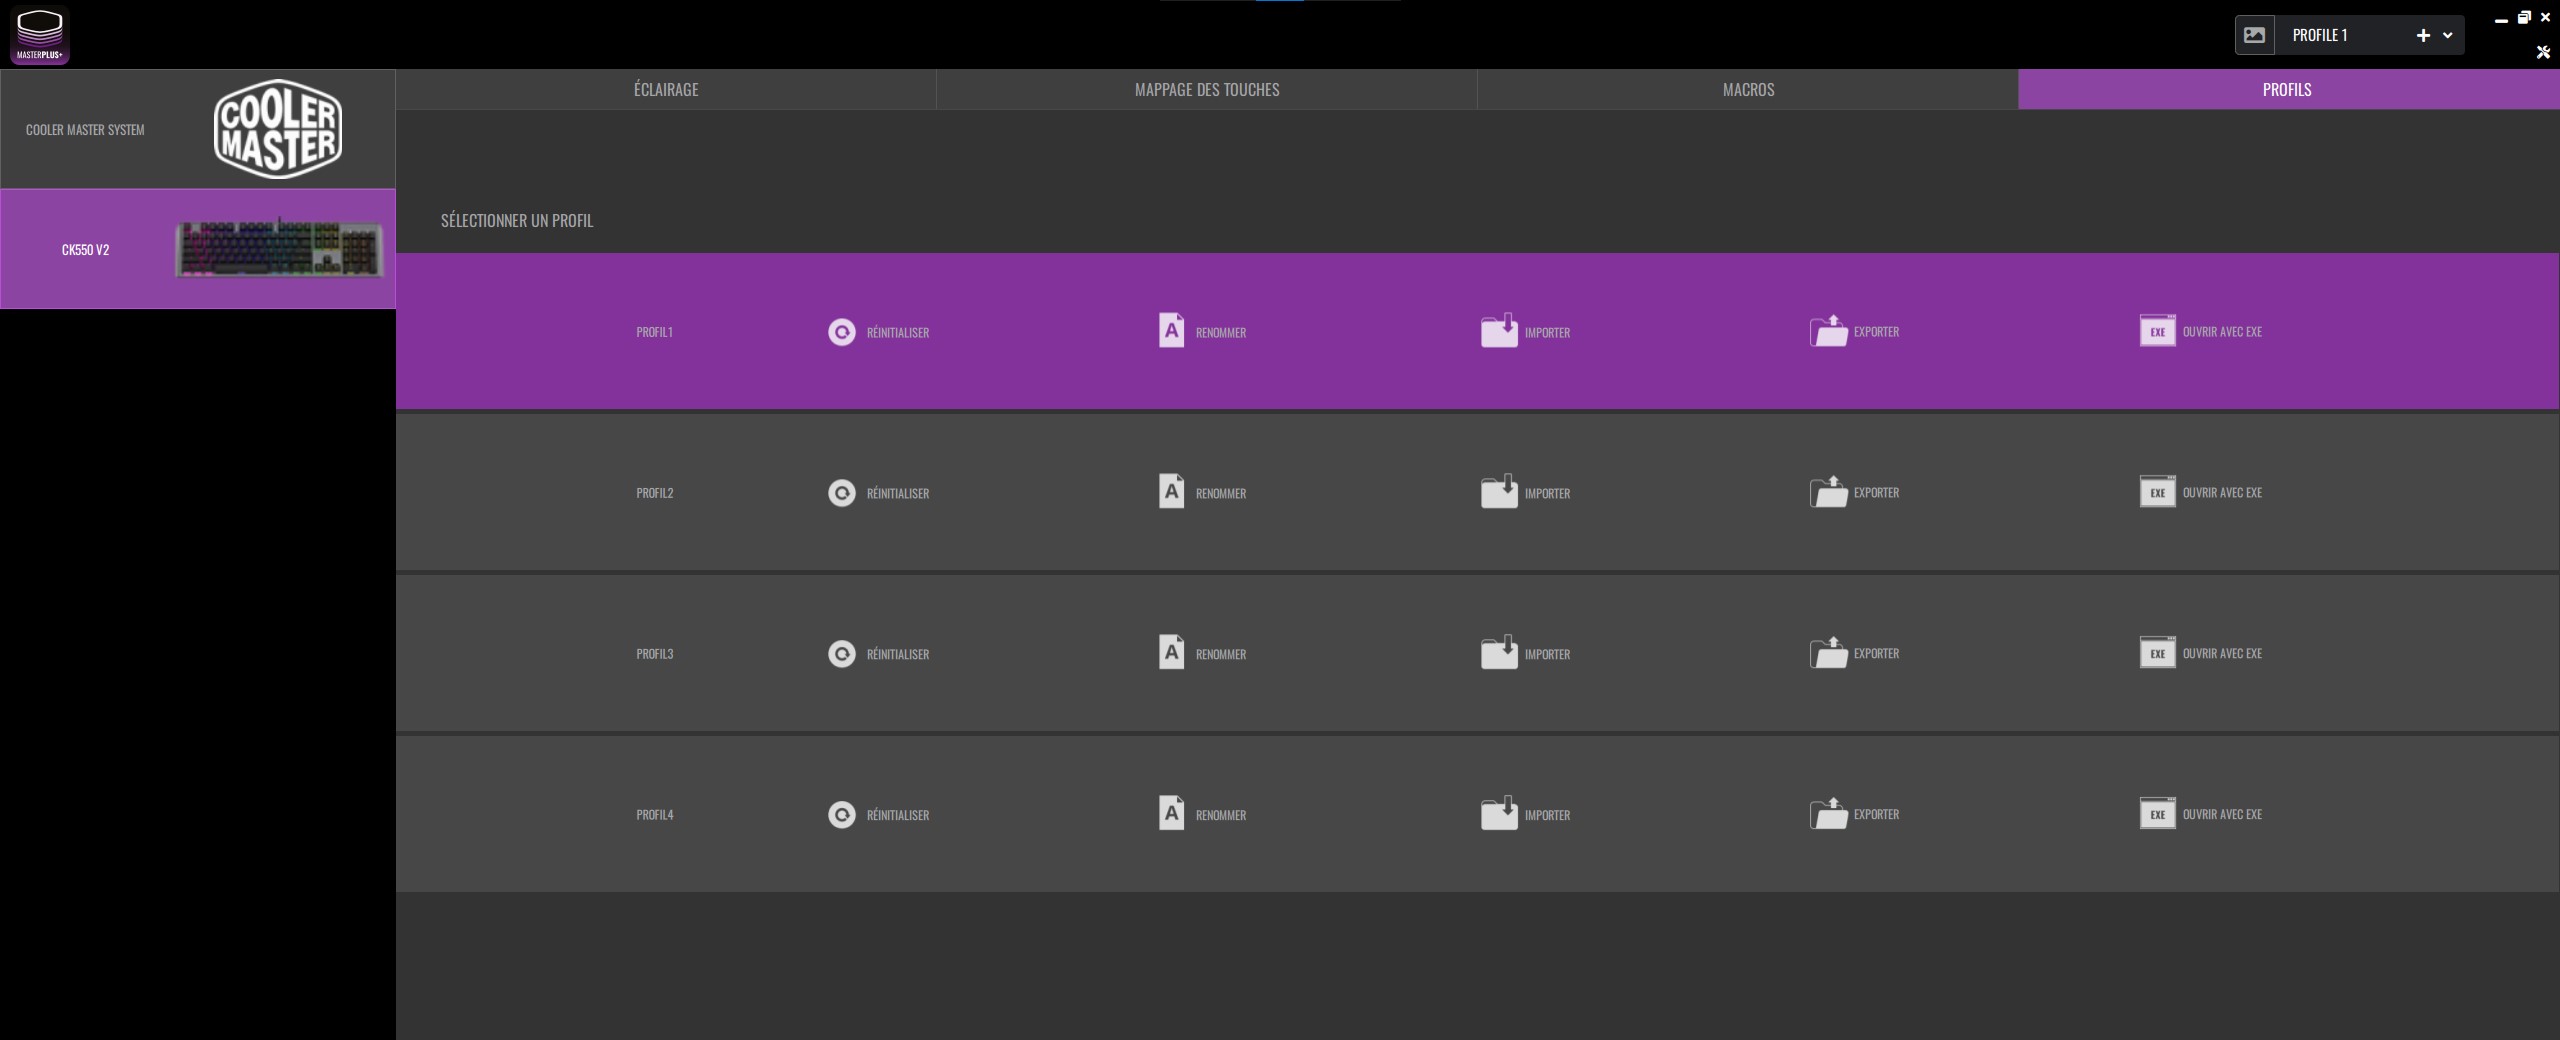This screenshot has width=2560, height=1040.
Task: Add a new profile with plus button
Action: point(2423,35)
